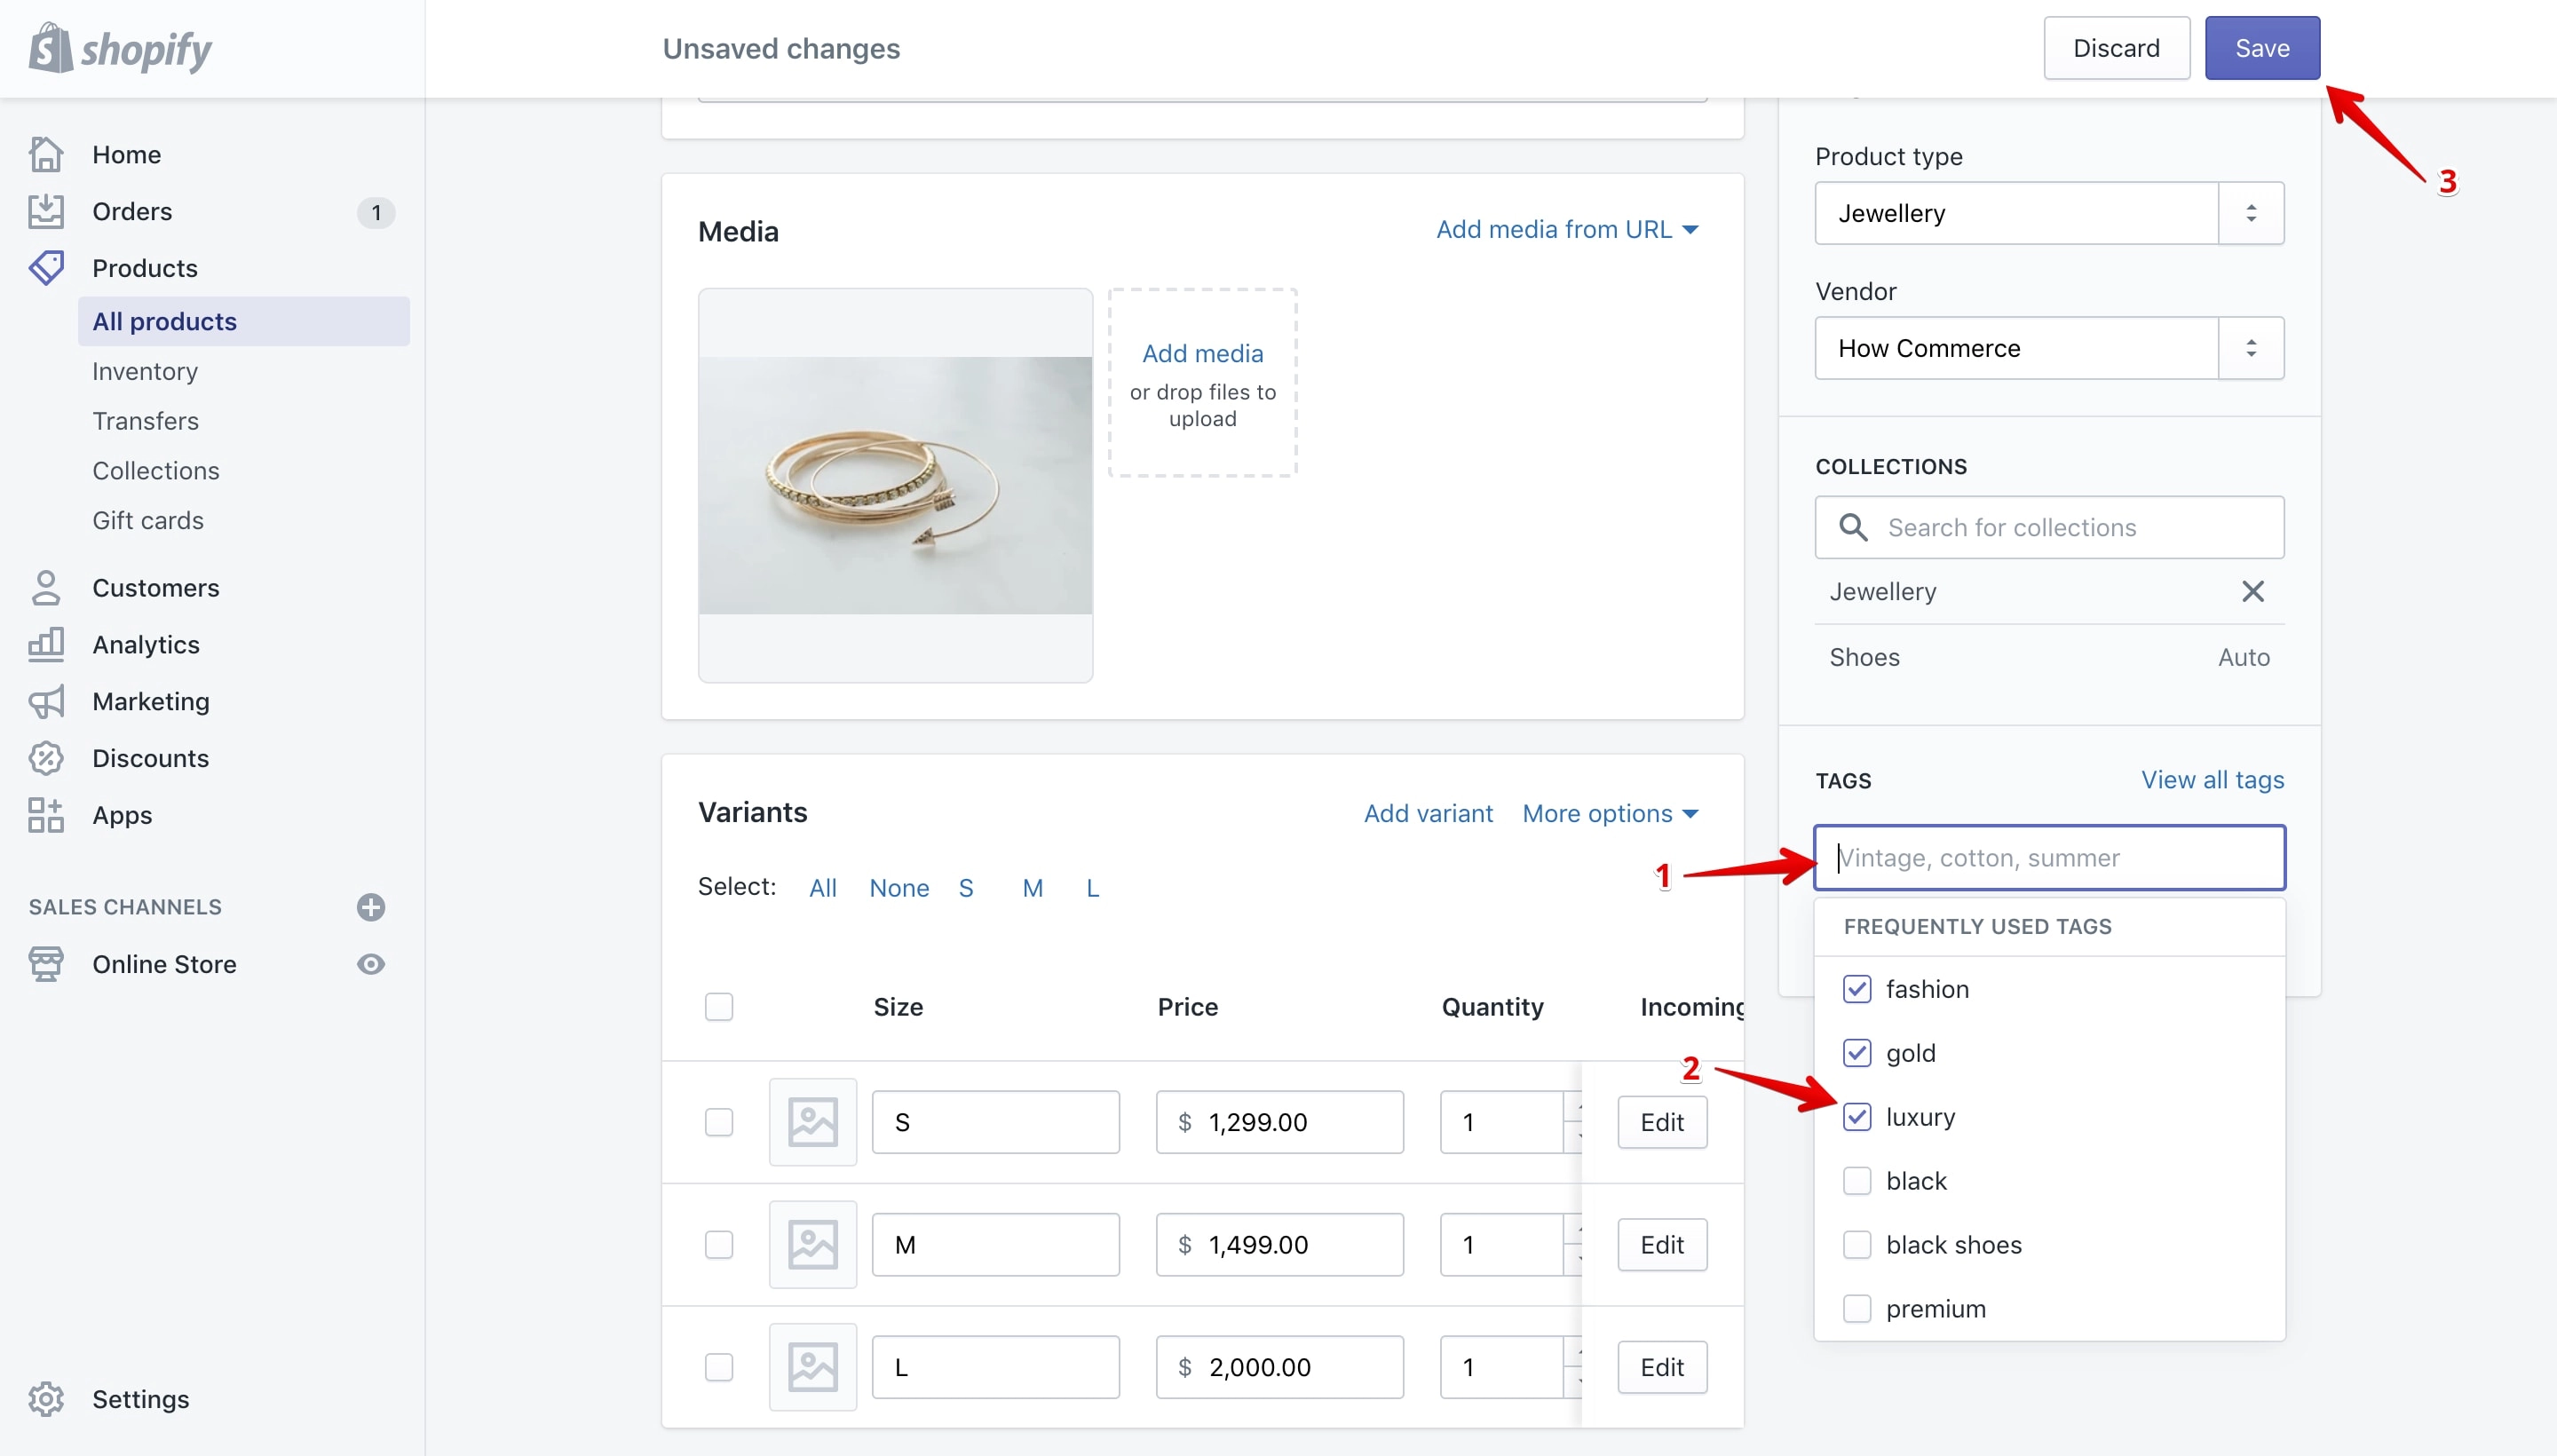Click the tags input field
2557x1456 pixels.
[2050, 858]
